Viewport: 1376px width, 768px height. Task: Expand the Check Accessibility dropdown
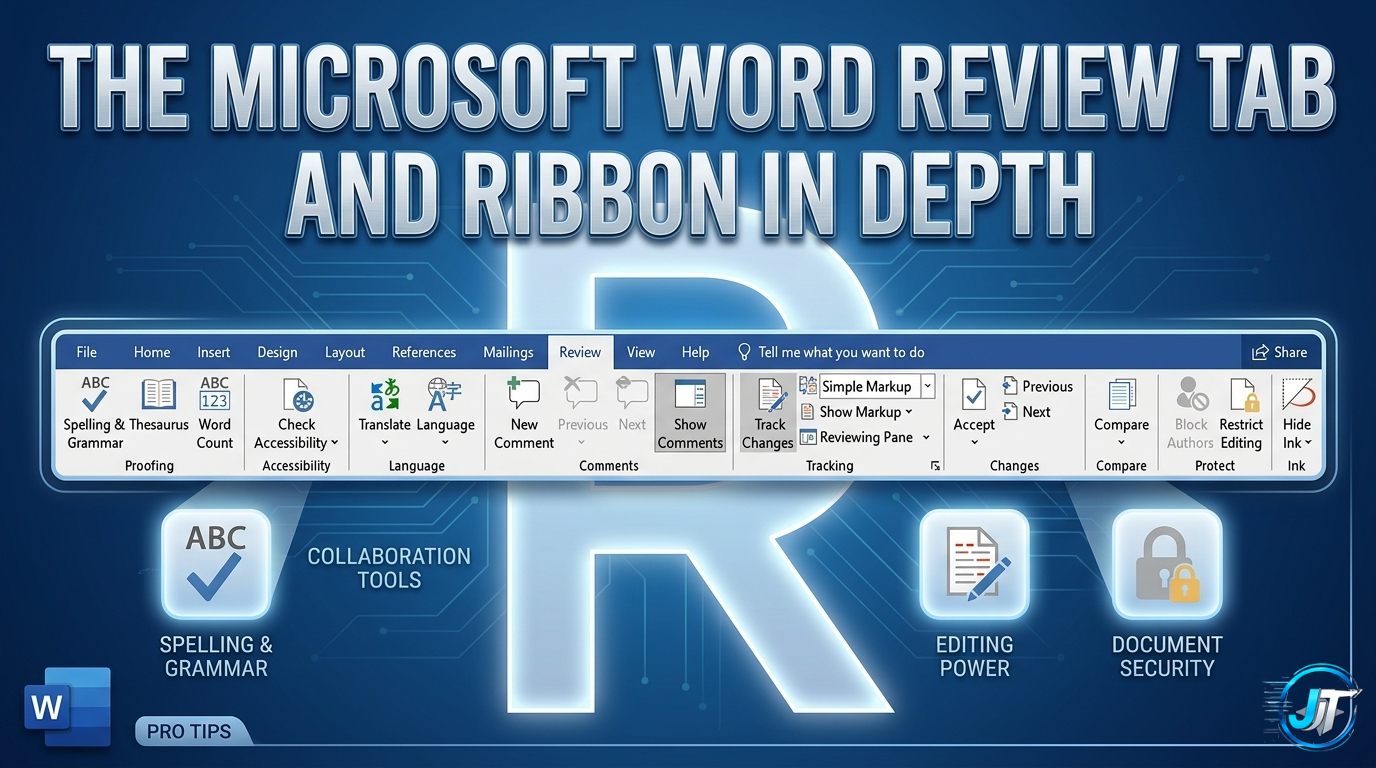(334, 443)
